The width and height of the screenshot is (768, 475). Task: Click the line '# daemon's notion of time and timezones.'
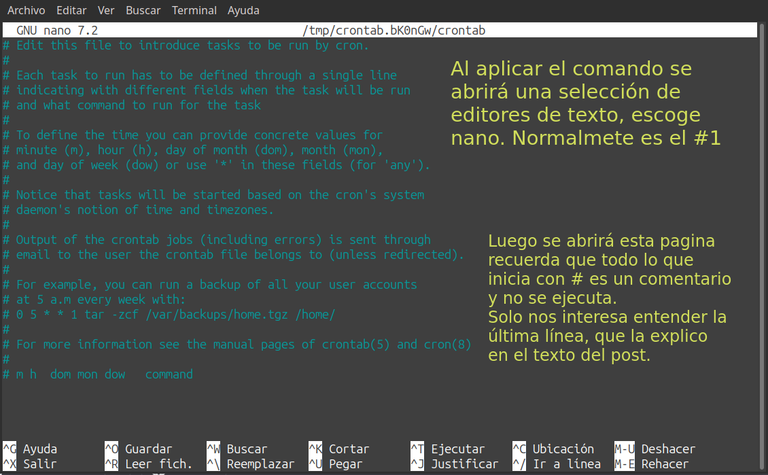click(x=138, y=210)
